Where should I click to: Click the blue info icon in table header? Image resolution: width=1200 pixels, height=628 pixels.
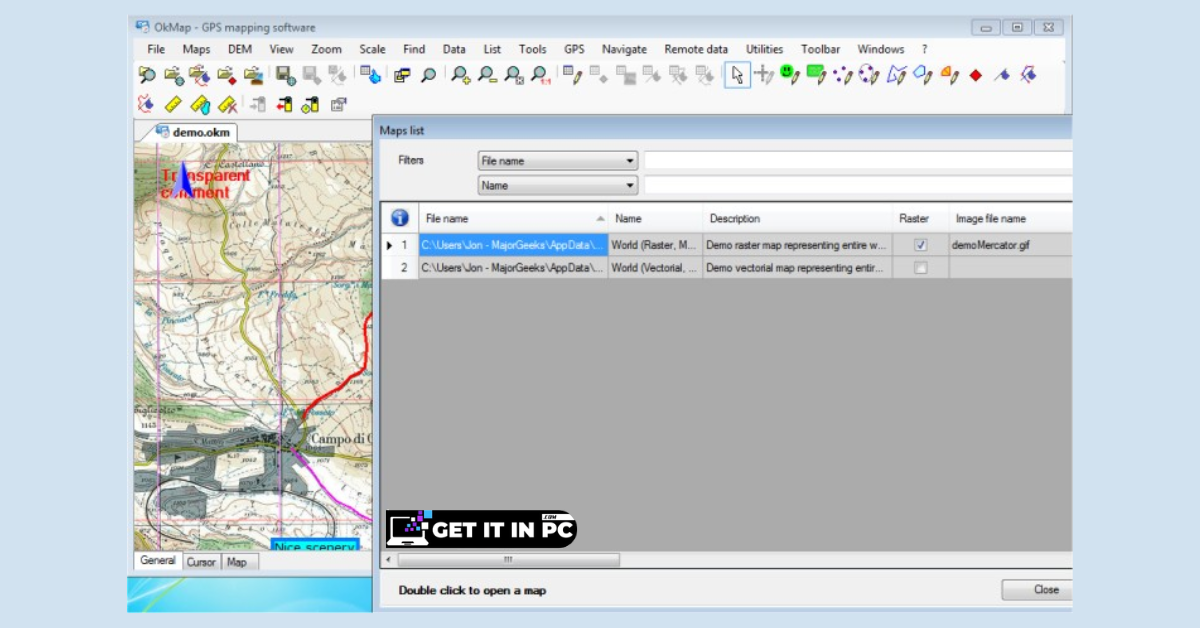pyautogui.click(x=399, y=218)
